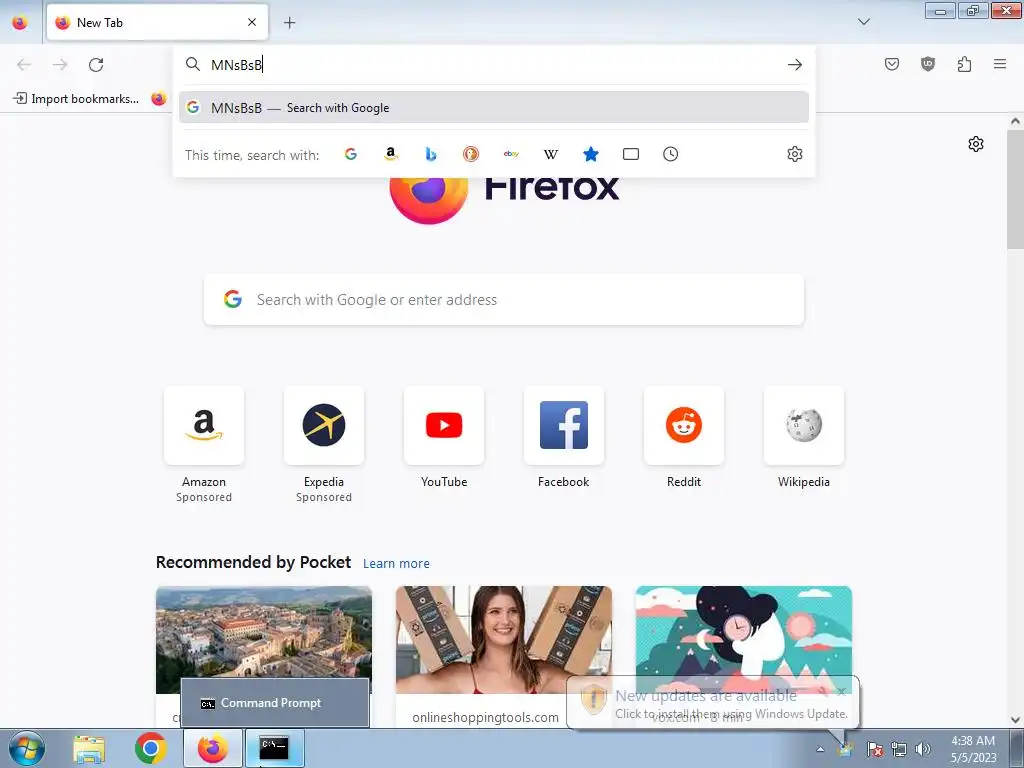
Task: Launch Chrome from the taskbar
Action: [150, 748]
